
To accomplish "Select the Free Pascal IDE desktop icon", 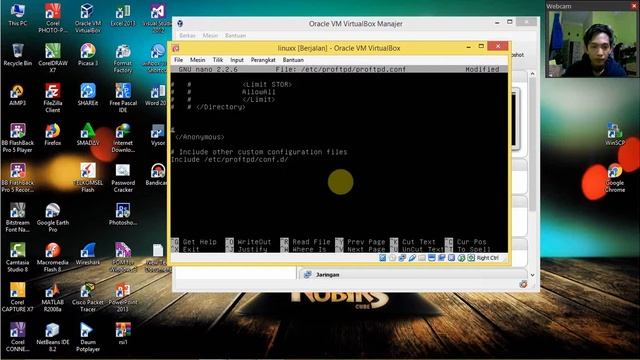I will 123,98.
